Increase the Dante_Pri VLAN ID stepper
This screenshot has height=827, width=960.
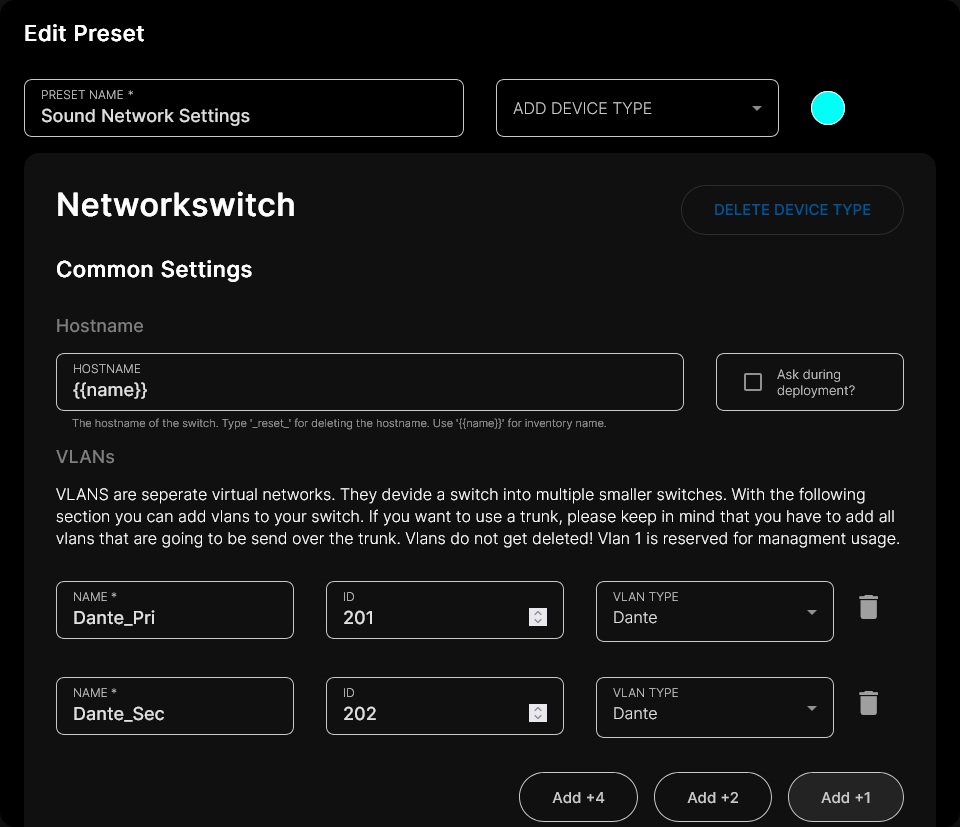tap(538, 613)
